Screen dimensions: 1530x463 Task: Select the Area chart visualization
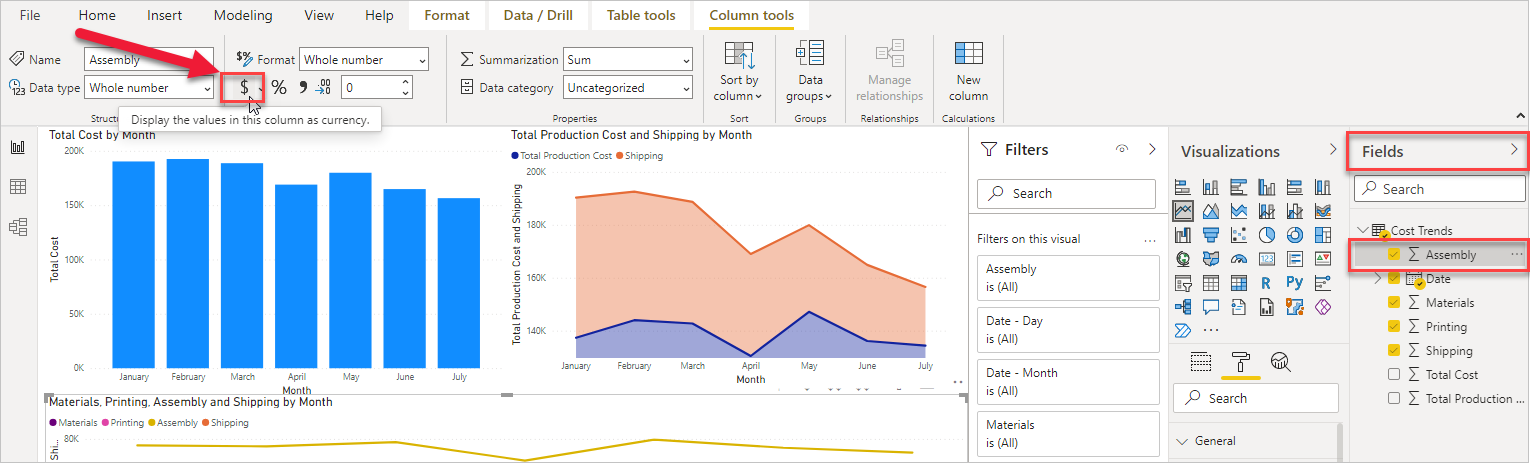point(1211,211)
